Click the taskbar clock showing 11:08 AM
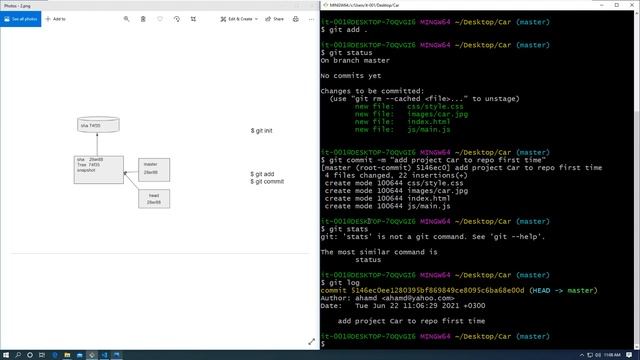Viewport: 640px width, 360px height. [x=612, y=355]
